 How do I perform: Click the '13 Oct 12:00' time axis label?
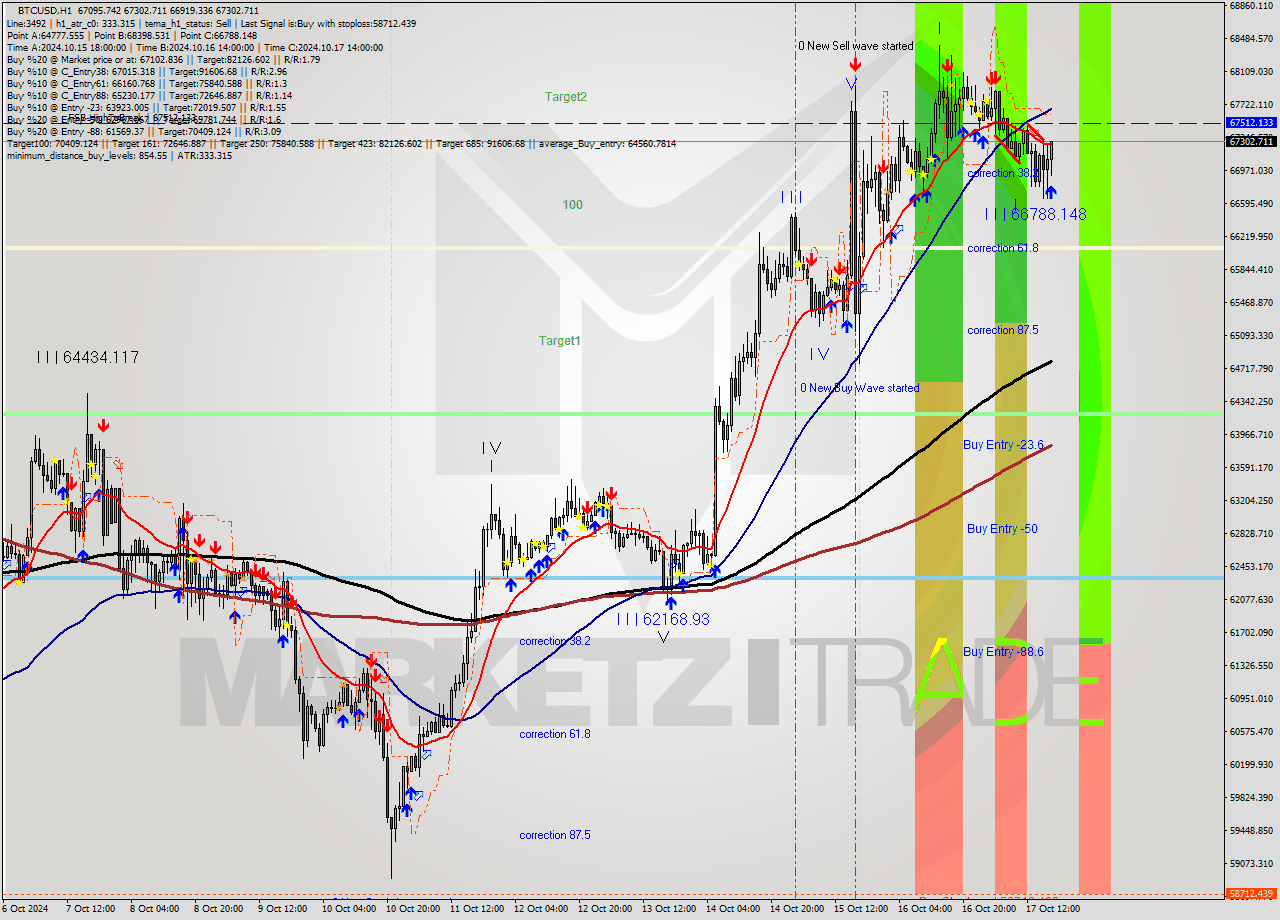point(669,909)
